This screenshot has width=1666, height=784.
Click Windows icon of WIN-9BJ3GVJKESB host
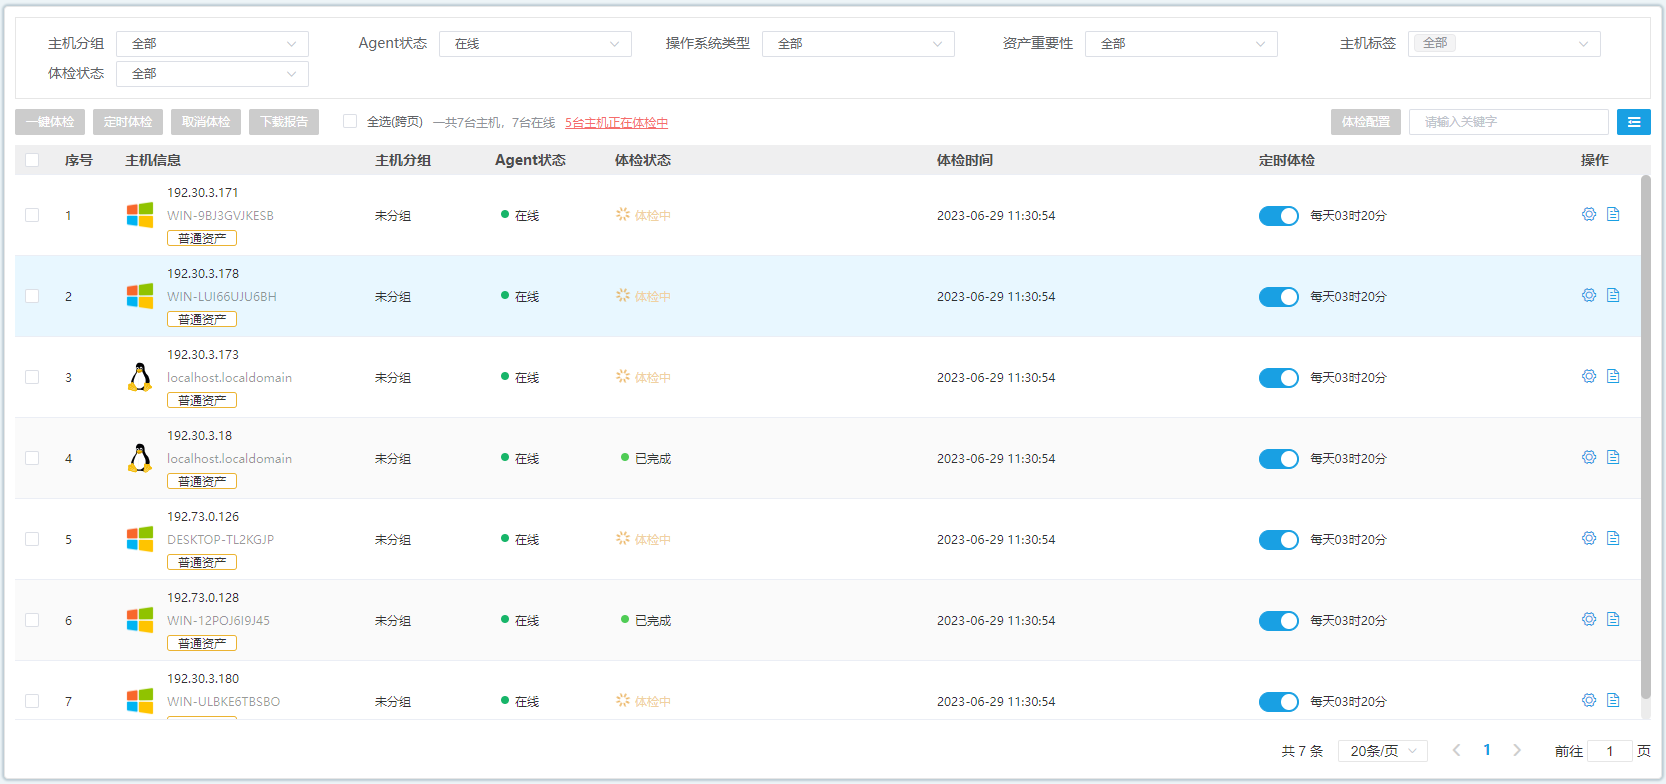[x=140, y=215]
